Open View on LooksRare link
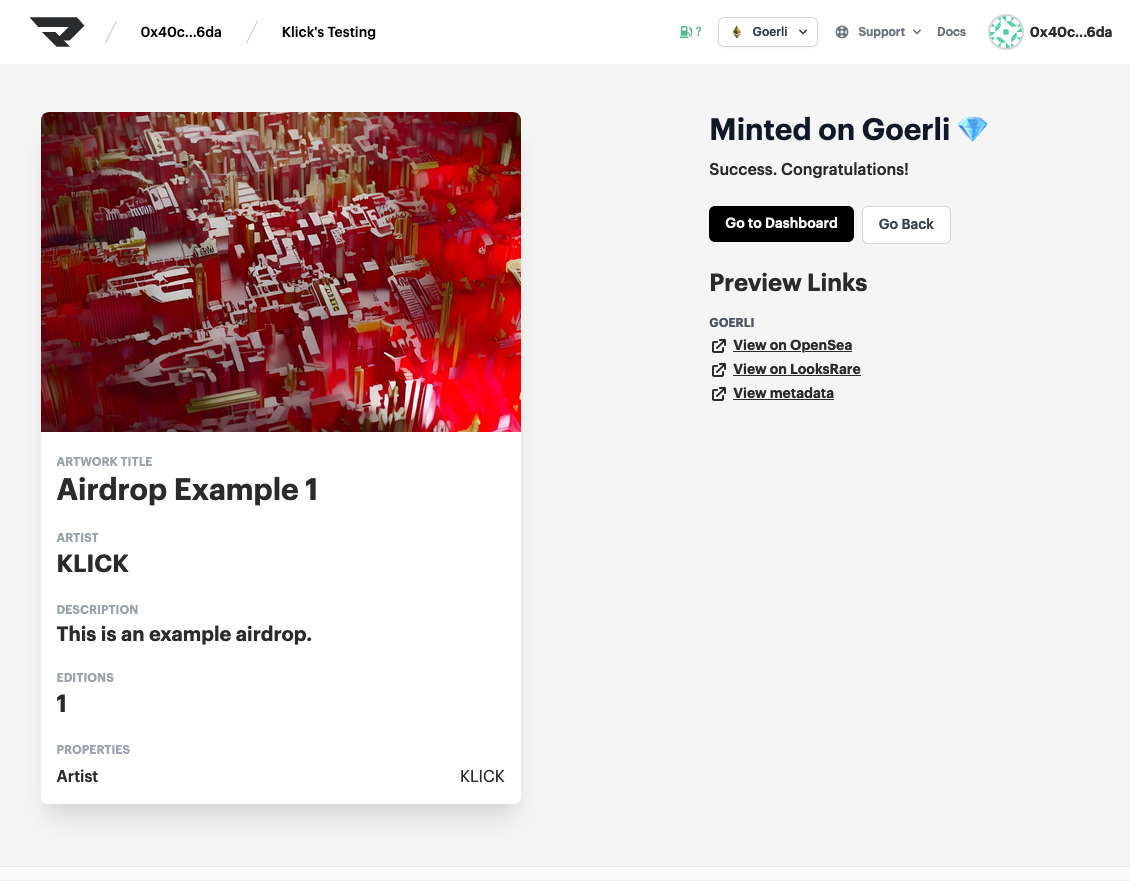This screenshot has height=881, width=1130. click(796, 369)
